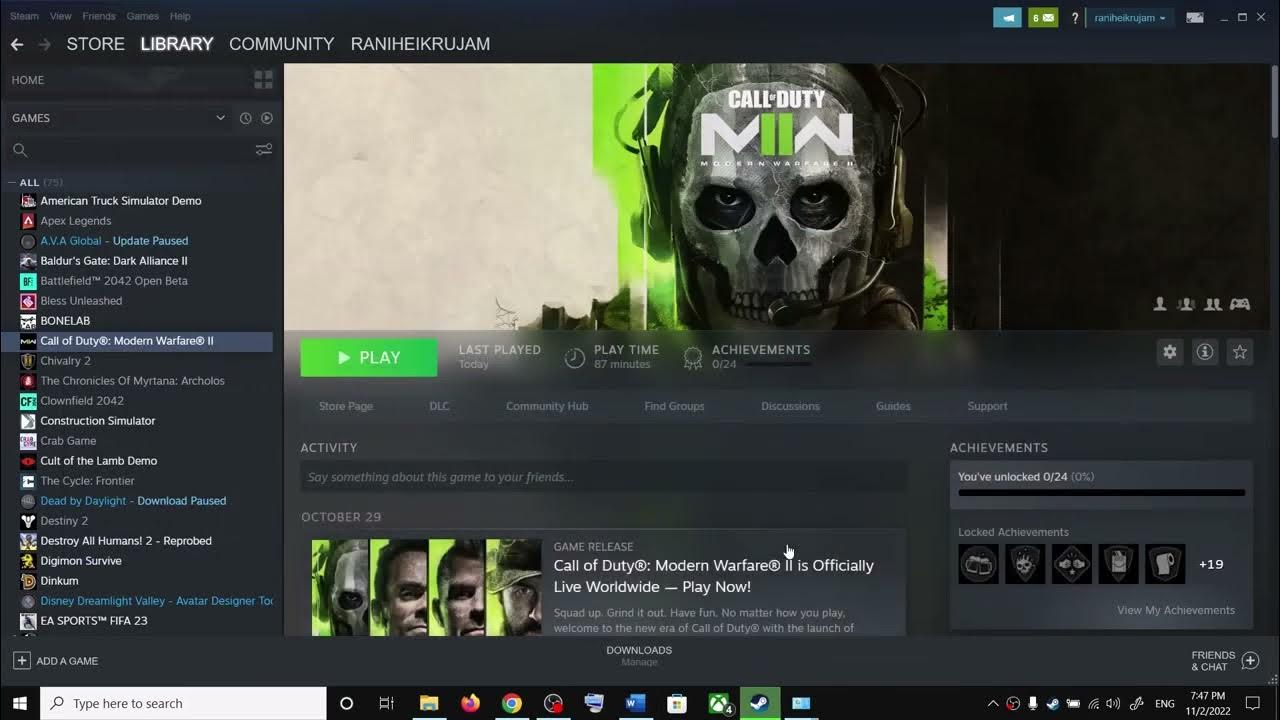Go back with the left arrow button
Screen dimensions: 1280x720
[17, 44]
